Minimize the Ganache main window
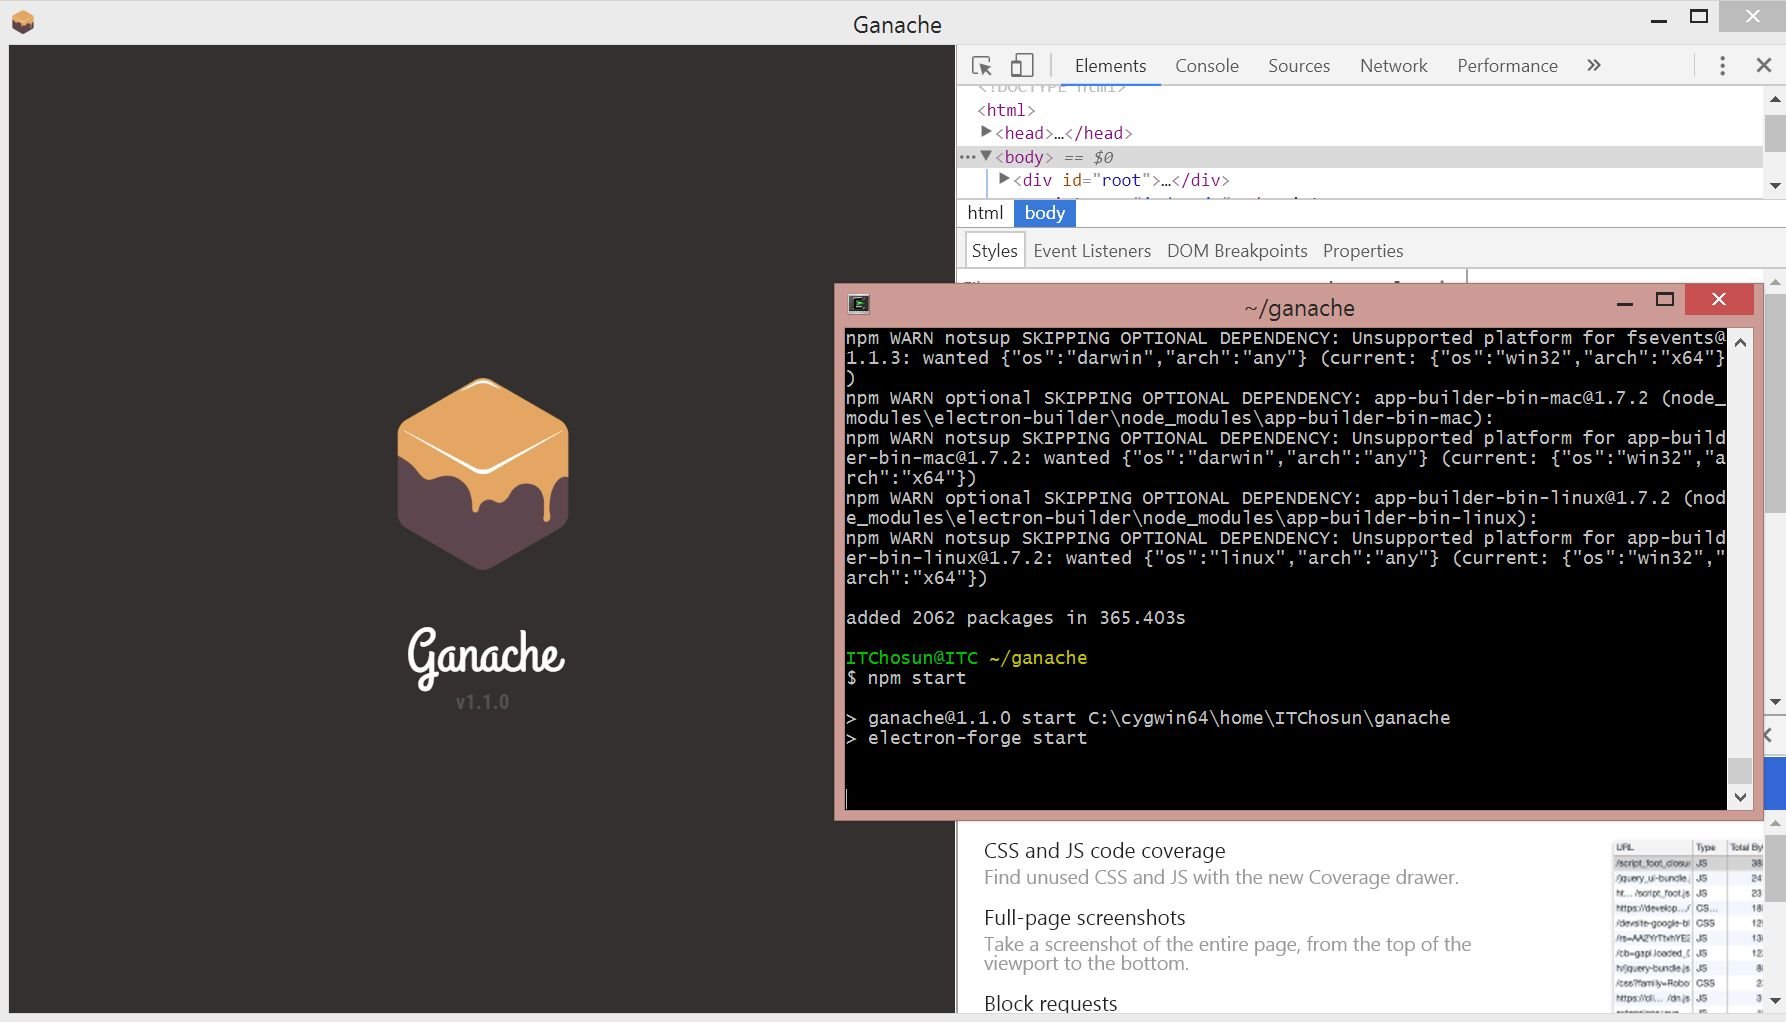Image resolution: width=1786 pixels, height=1022 pixels. (1659, 18)
